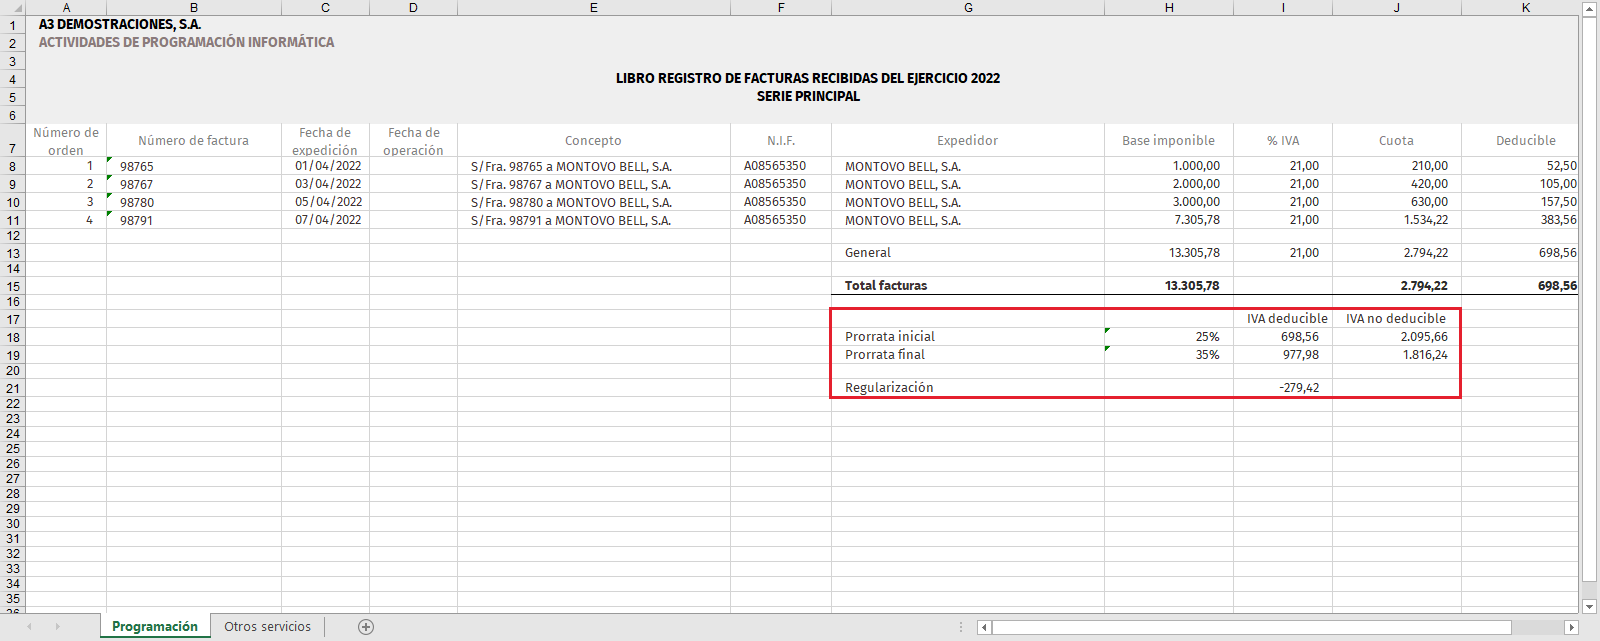Click the % IVA heading cell
This screenshot has height=641, width=1600.
point(1283,141)
